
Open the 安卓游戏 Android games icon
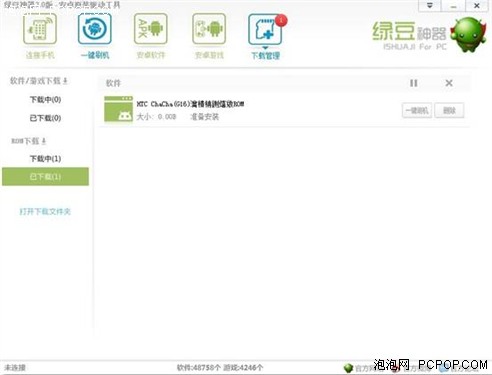tap(209, 29)
